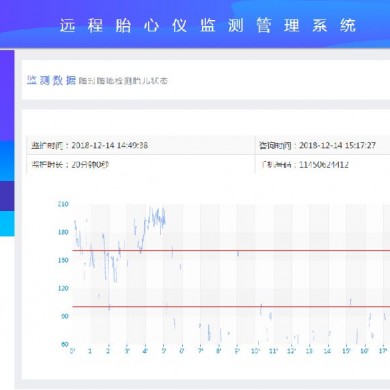Image resolution: width=390 pixels, height=390 pixels.
Task: Click the lower red threshold line in the chart
Action: 231,306
